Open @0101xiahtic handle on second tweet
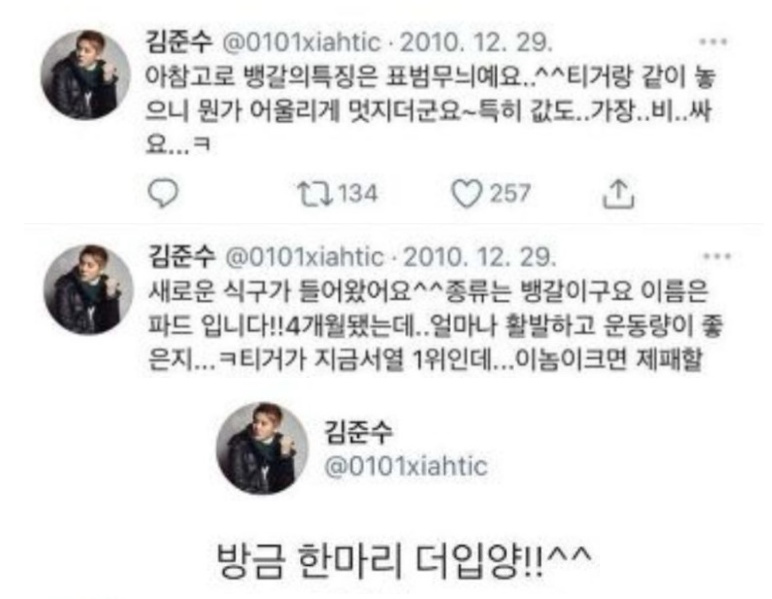 [305, 257]
